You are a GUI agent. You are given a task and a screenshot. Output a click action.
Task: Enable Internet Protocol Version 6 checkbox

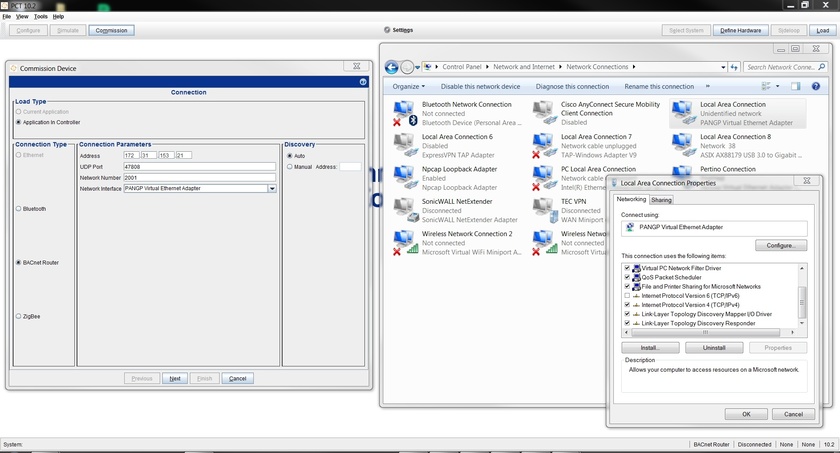click(x=627, y=296)
